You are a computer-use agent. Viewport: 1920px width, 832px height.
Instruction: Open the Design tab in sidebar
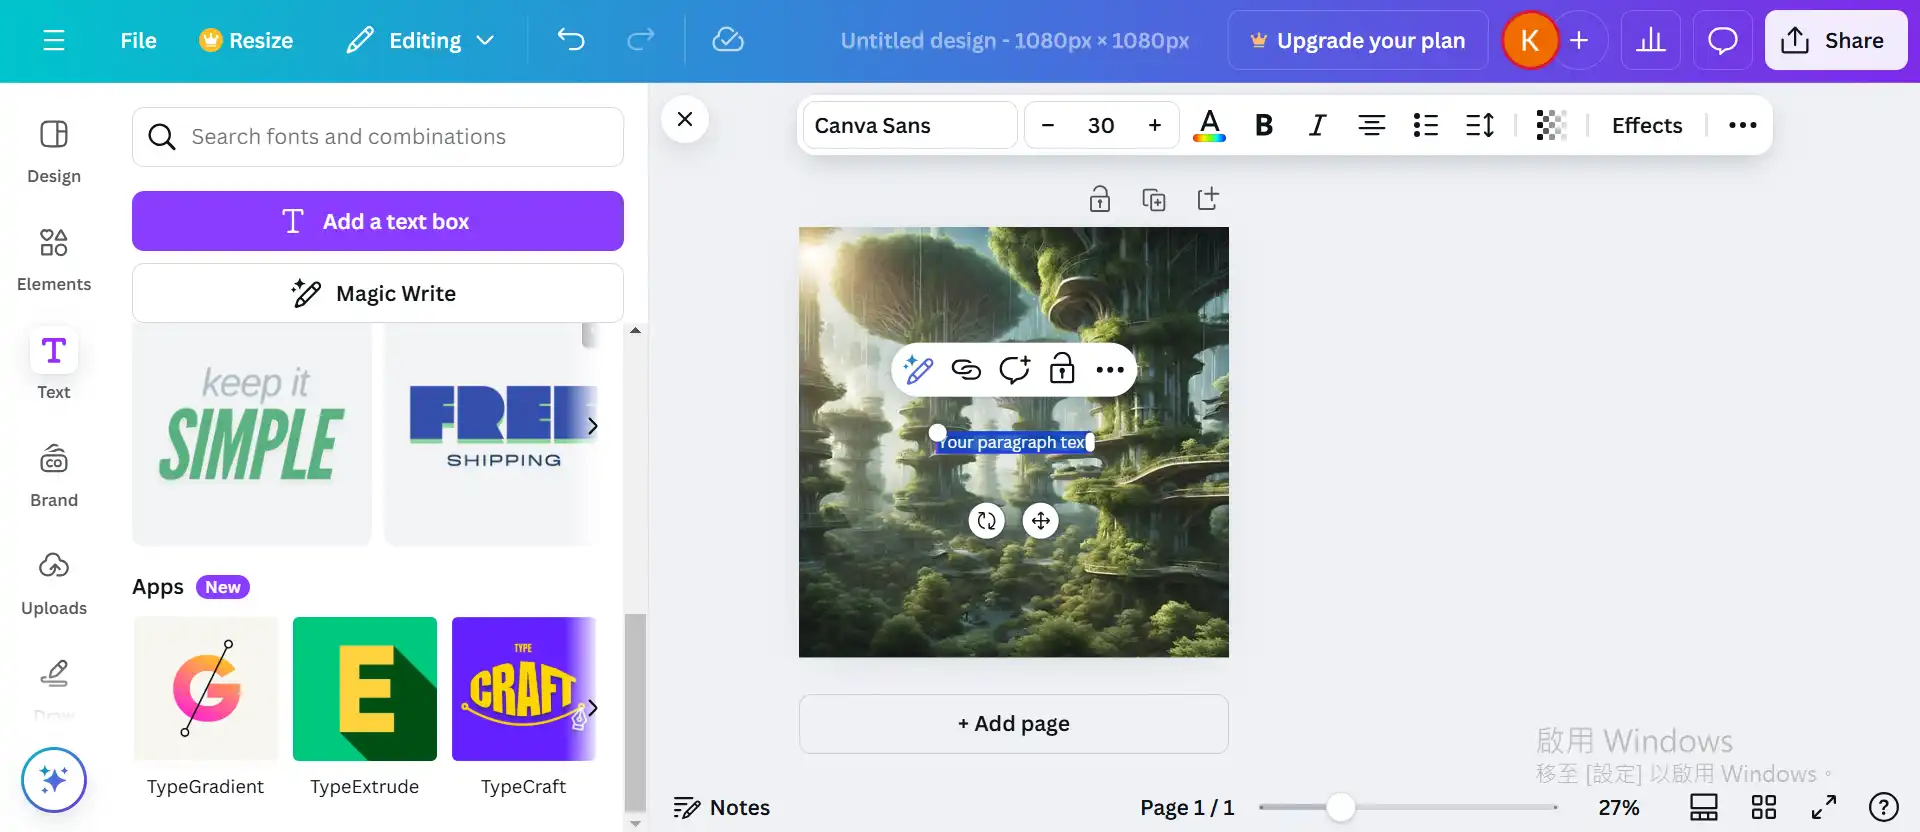pos(54,152)
